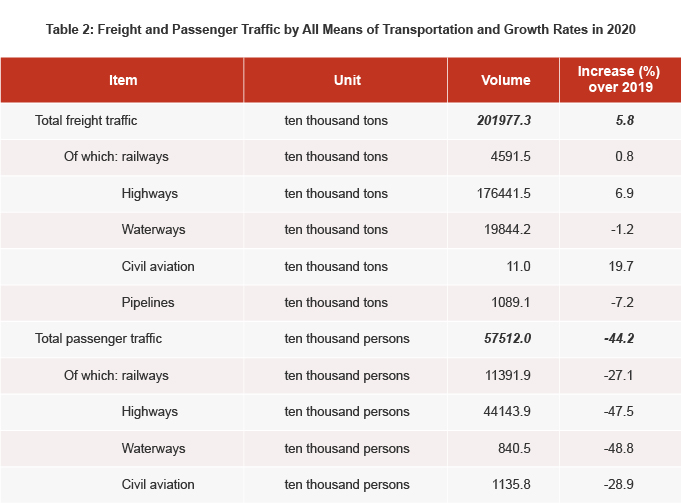Select the Volume column header
This screenshot has height=504, width=681.
coord(505,80)
